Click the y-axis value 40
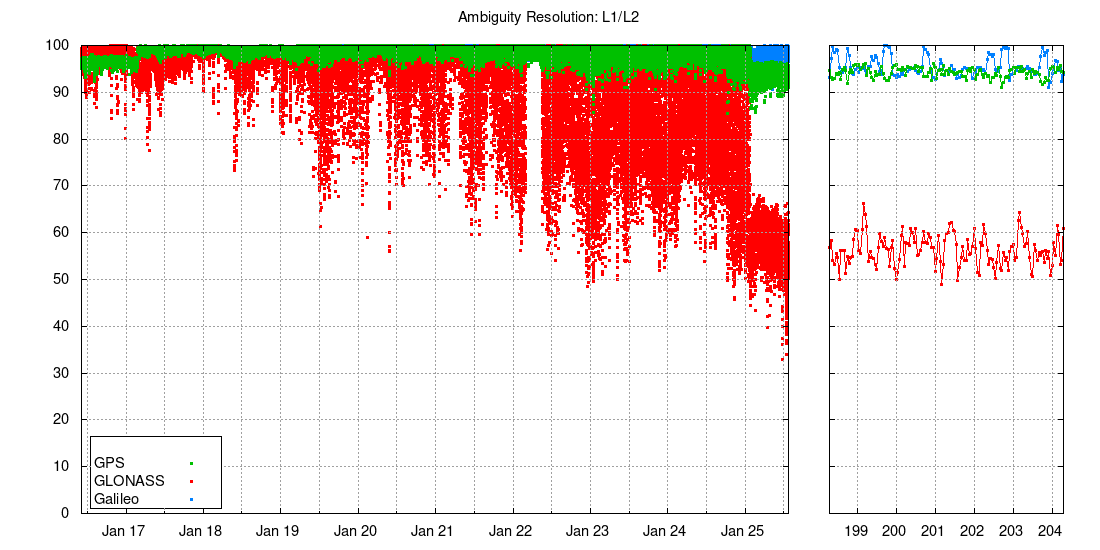The height and width of the screenshot is (550, 1100). [62, 326]
